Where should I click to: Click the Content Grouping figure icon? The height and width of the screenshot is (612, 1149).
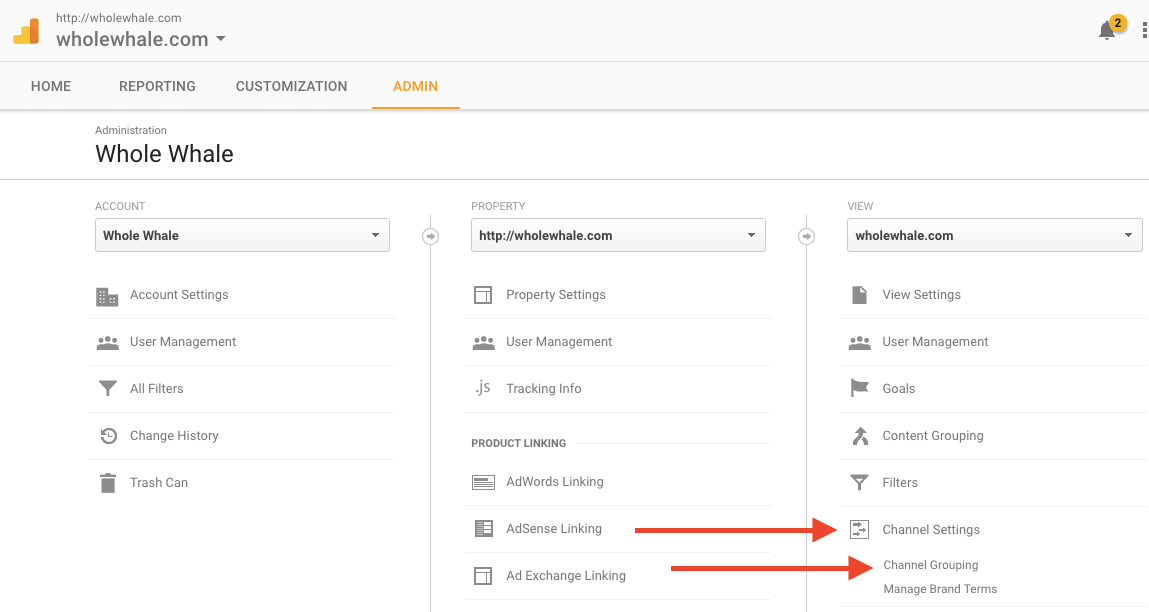[860, 436]
